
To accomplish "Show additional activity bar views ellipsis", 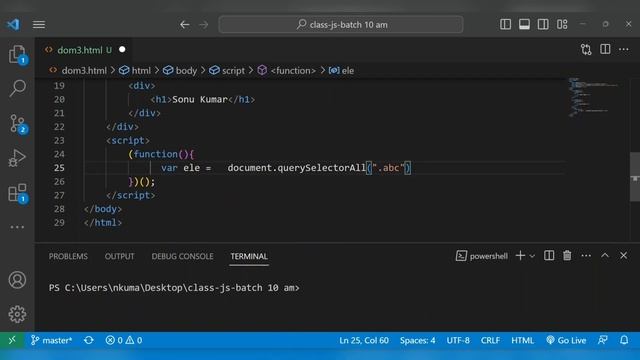I will [17, 227].
